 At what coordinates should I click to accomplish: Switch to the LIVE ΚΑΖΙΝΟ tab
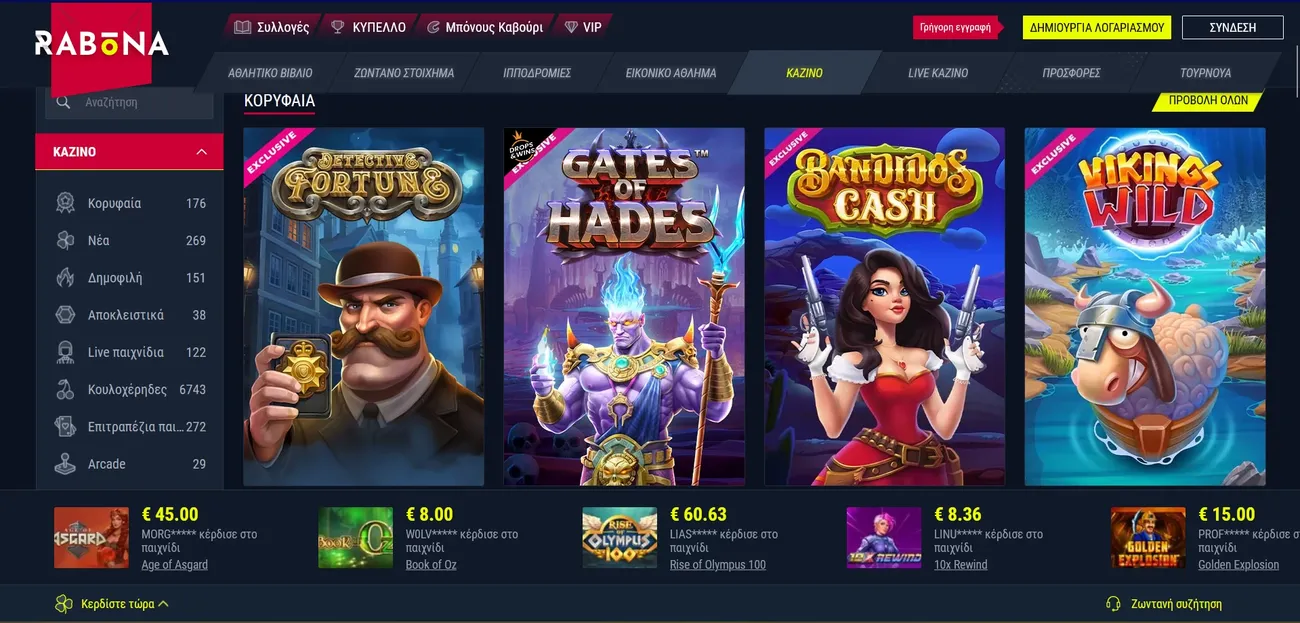pyautogui.click(x=938, y=73)
